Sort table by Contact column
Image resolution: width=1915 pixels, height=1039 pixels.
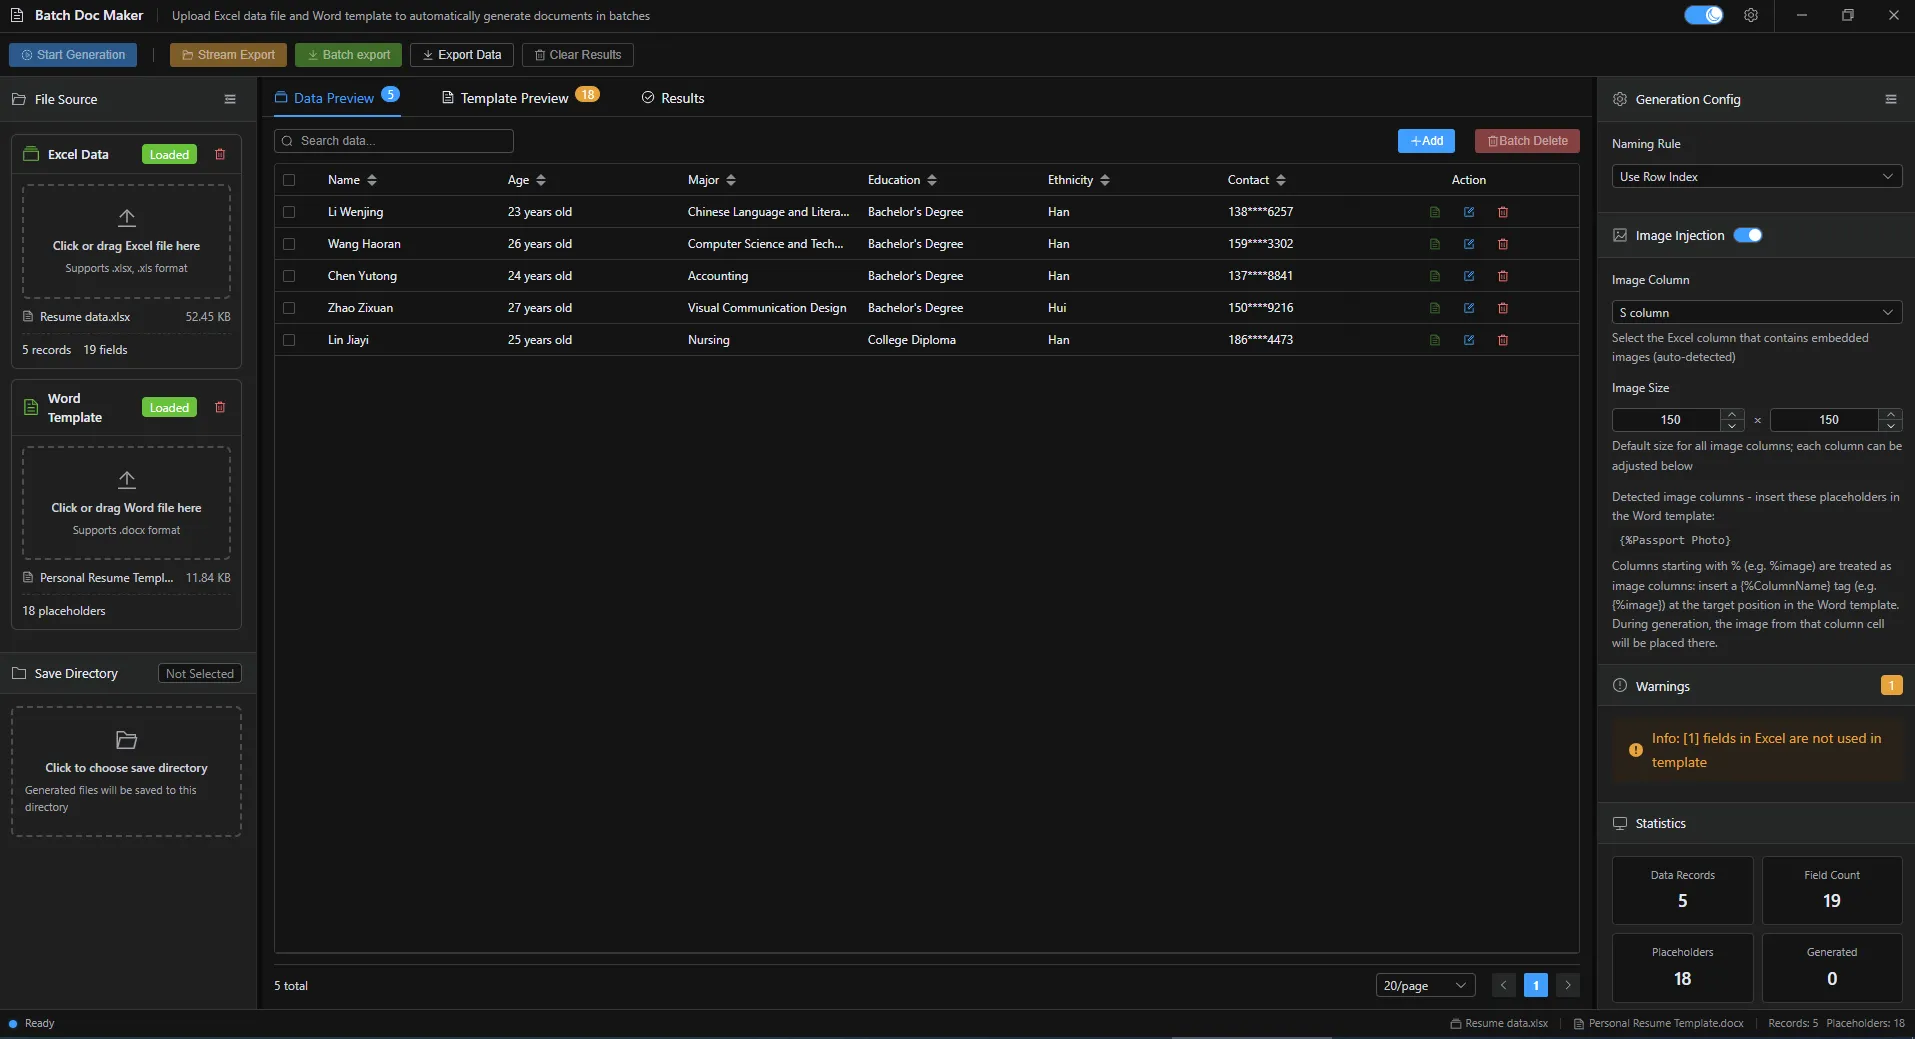click(x=1281, y=180)
